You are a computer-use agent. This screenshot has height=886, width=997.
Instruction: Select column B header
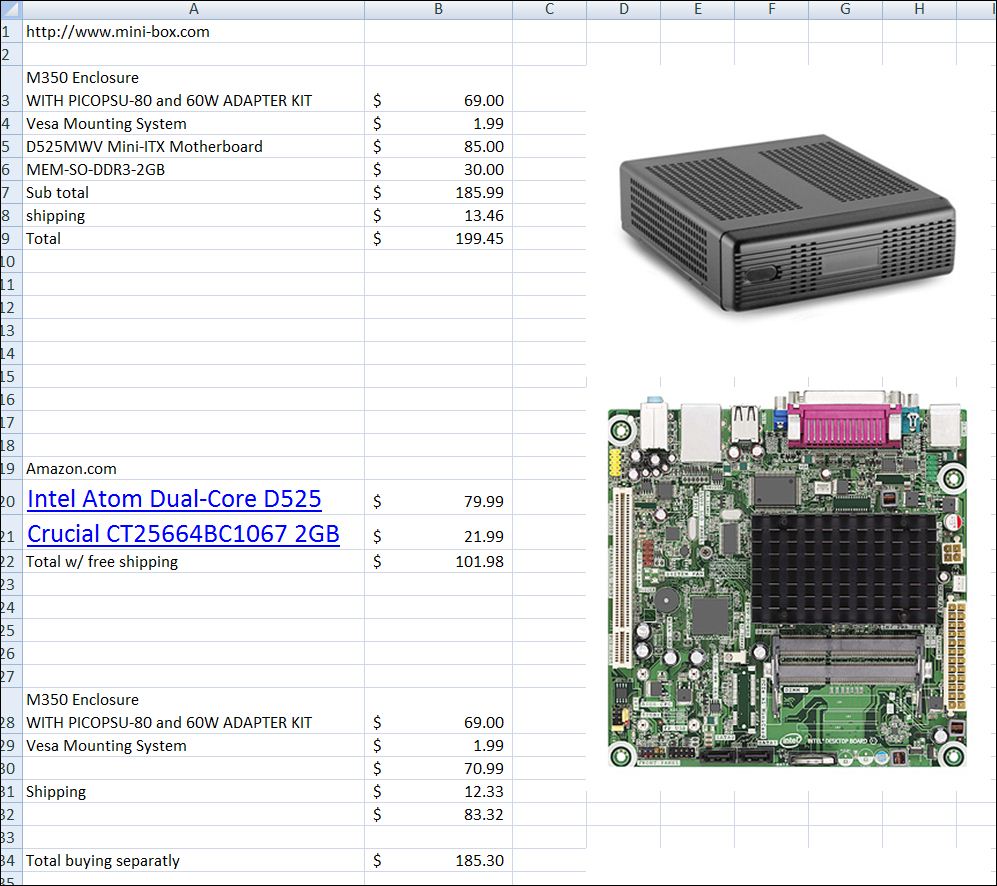point(438,9)
